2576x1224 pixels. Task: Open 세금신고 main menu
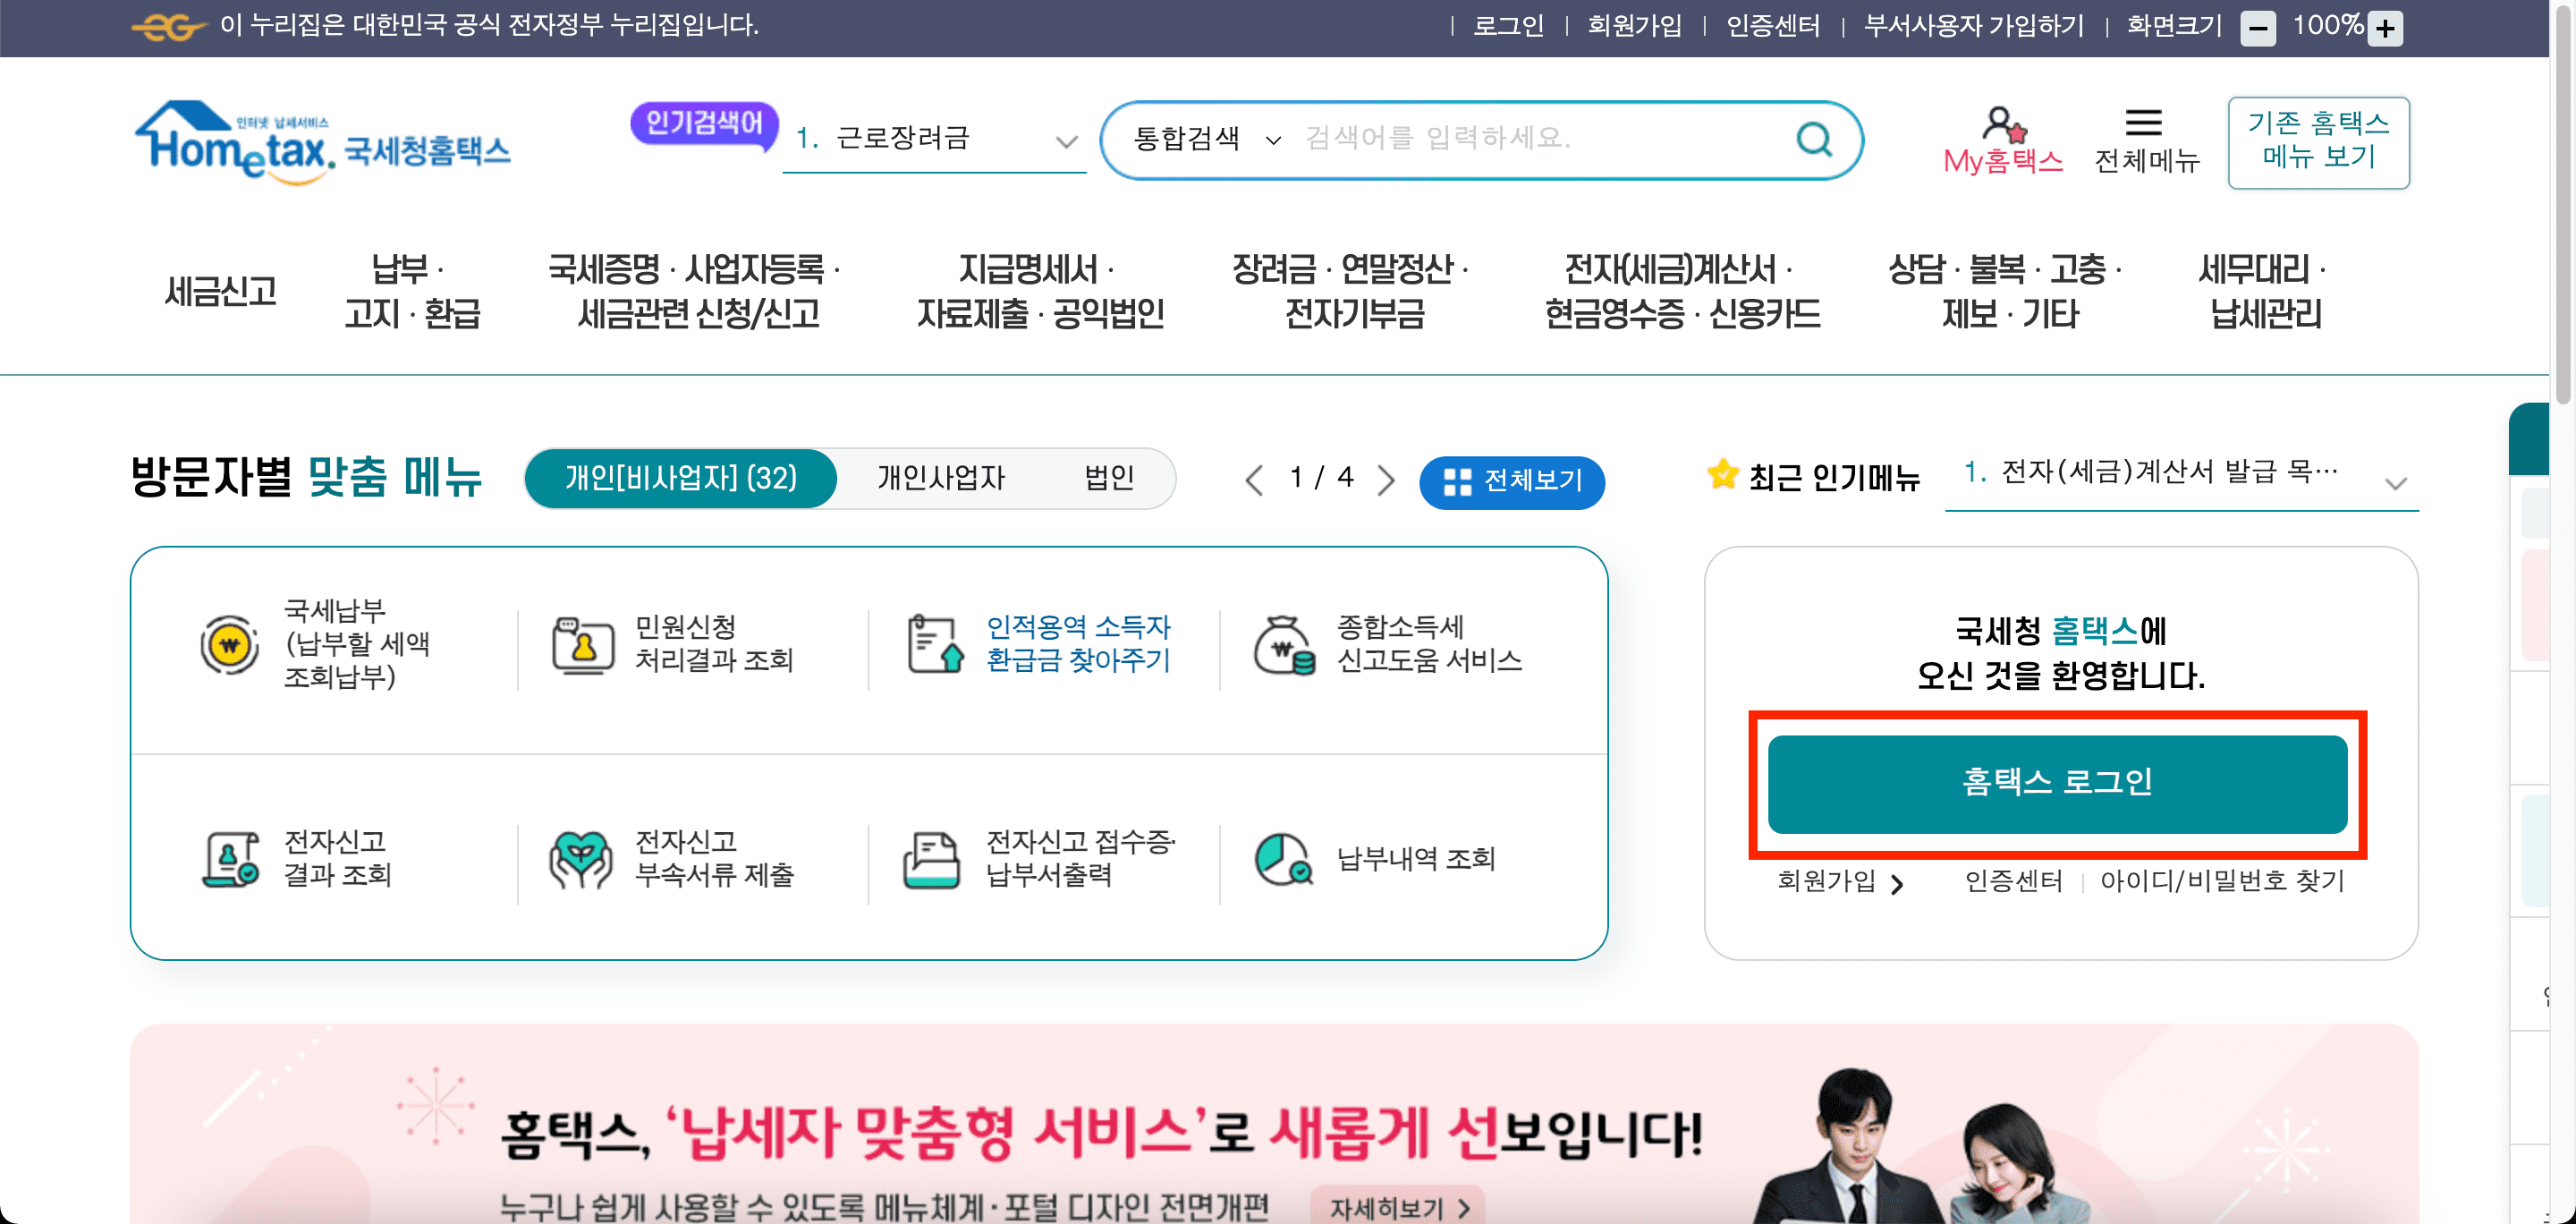[x=221, y=291]
